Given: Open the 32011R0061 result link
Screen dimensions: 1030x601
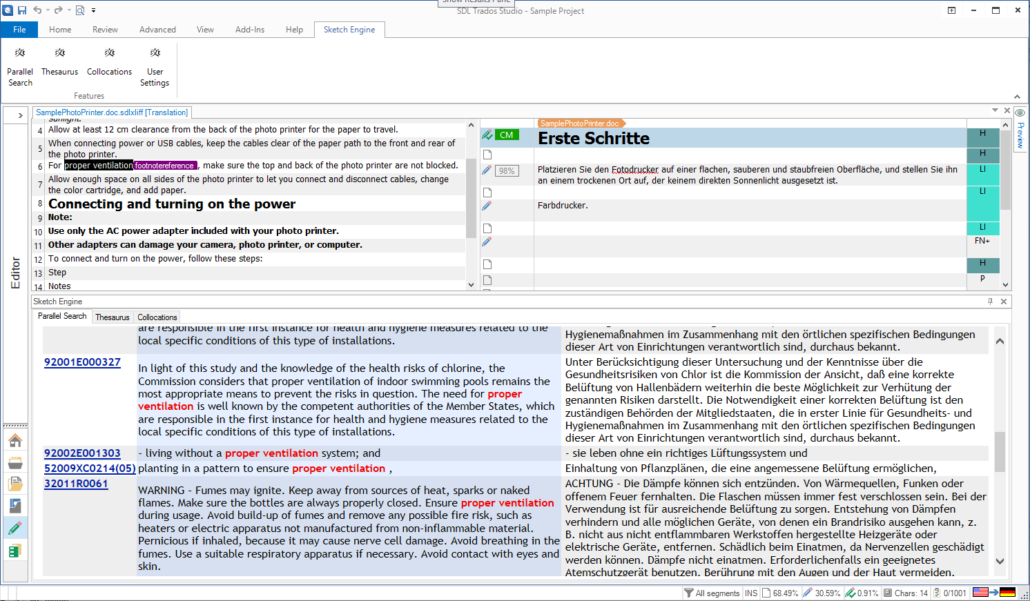Looking at the screenshot, I should click(x=76, y=484).
